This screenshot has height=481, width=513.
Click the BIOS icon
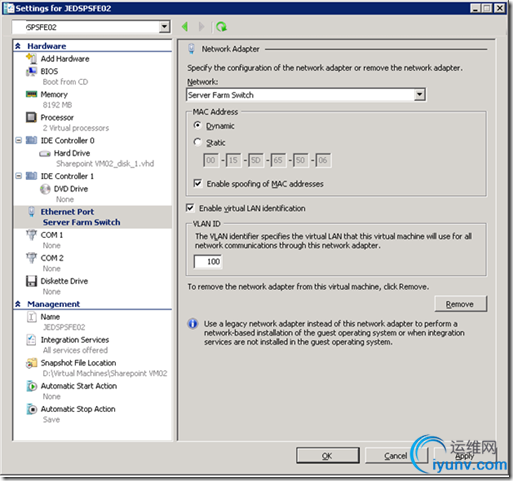click(31, 71)
